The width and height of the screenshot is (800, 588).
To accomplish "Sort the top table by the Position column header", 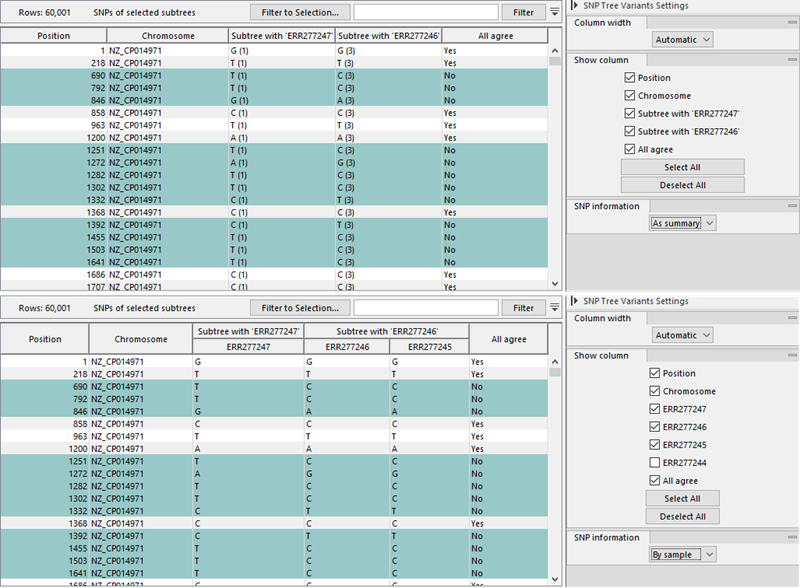I will click(x=55, y=34).
